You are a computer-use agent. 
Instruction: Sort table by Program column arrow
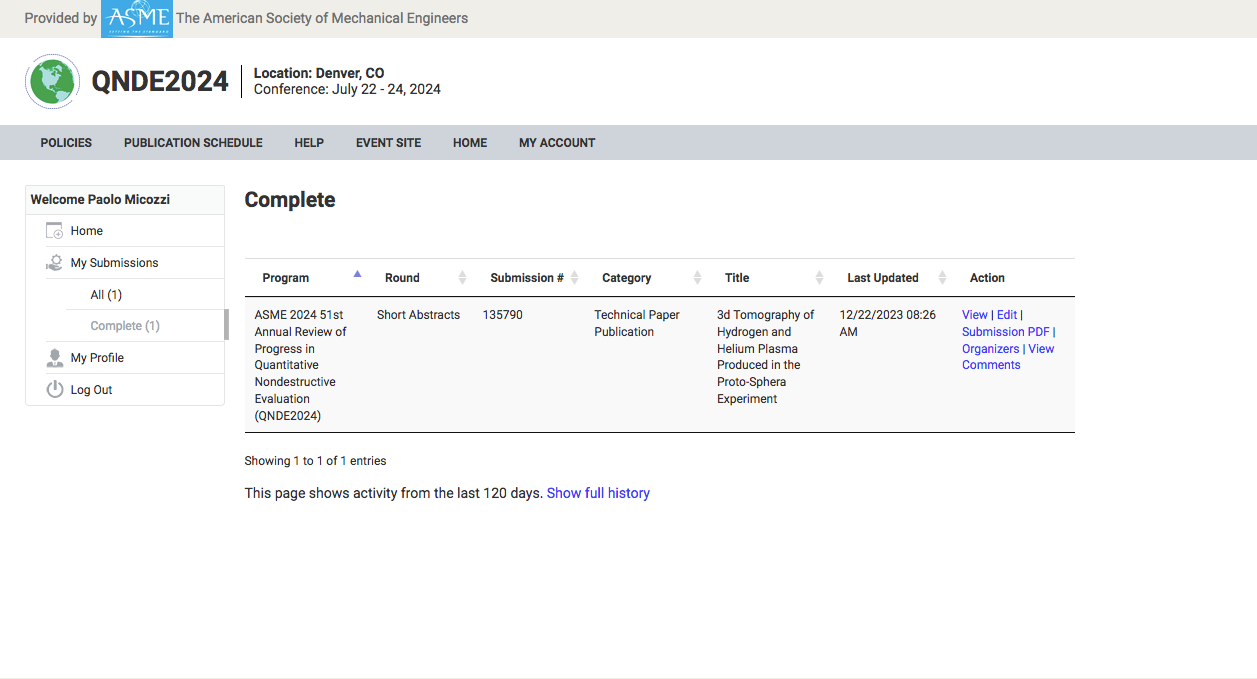coord(357,274)
